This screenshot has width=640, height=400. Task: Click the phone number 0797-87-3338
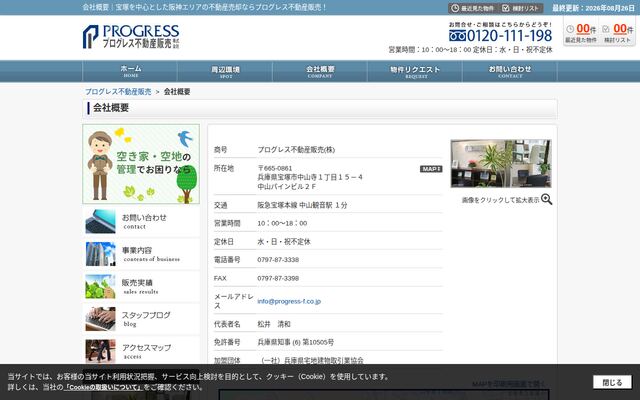[278, 260]
